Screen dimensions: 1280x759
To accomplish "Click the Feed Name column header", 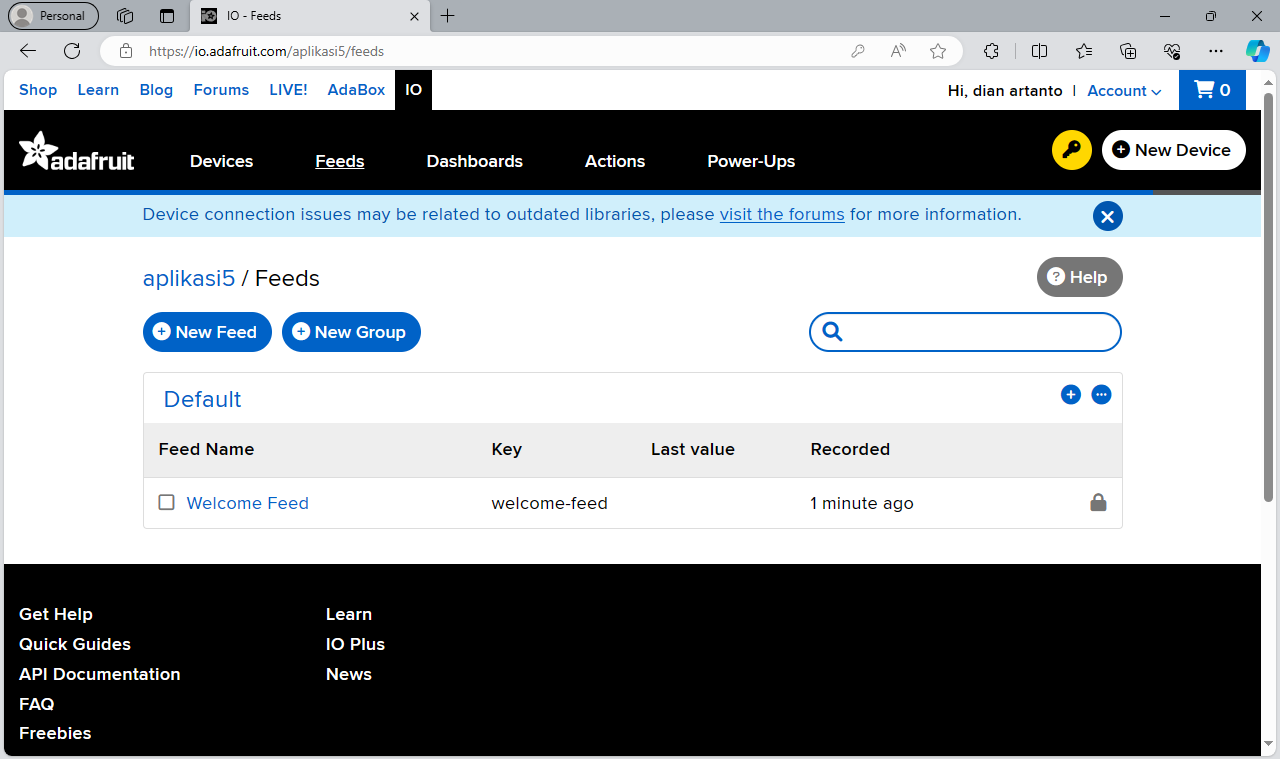I will (x=206, y=449).
